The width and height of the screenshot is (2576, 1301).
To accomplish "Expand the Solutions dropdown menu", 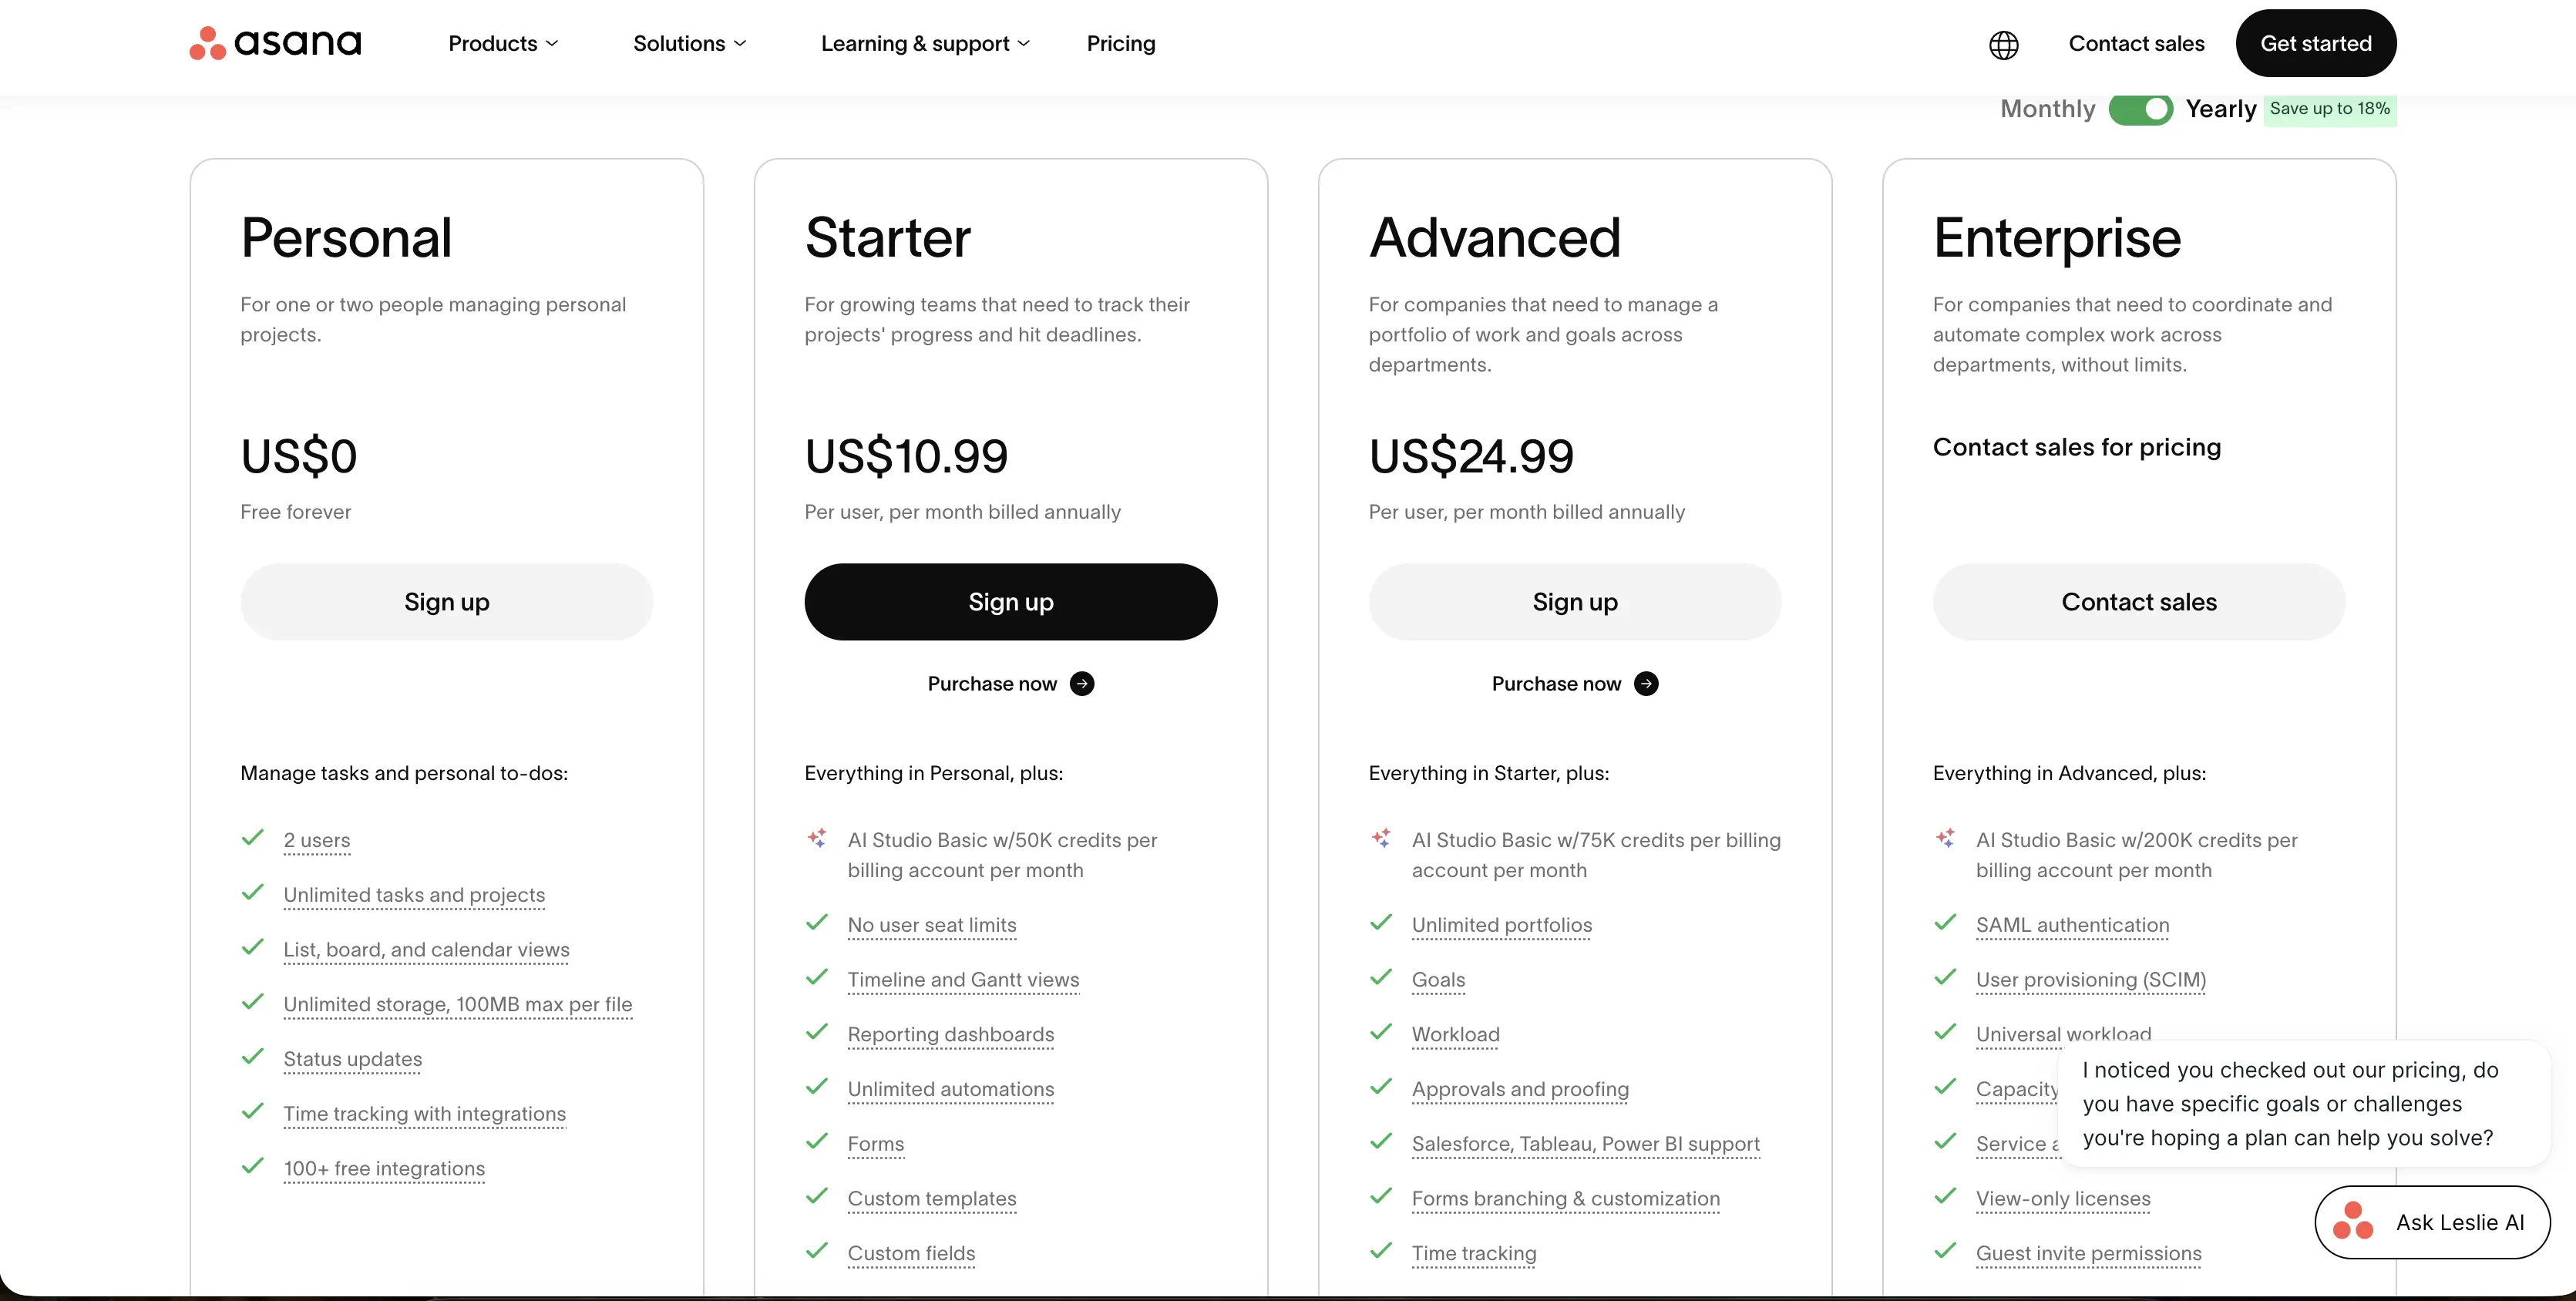I will [x=689, y=43].
